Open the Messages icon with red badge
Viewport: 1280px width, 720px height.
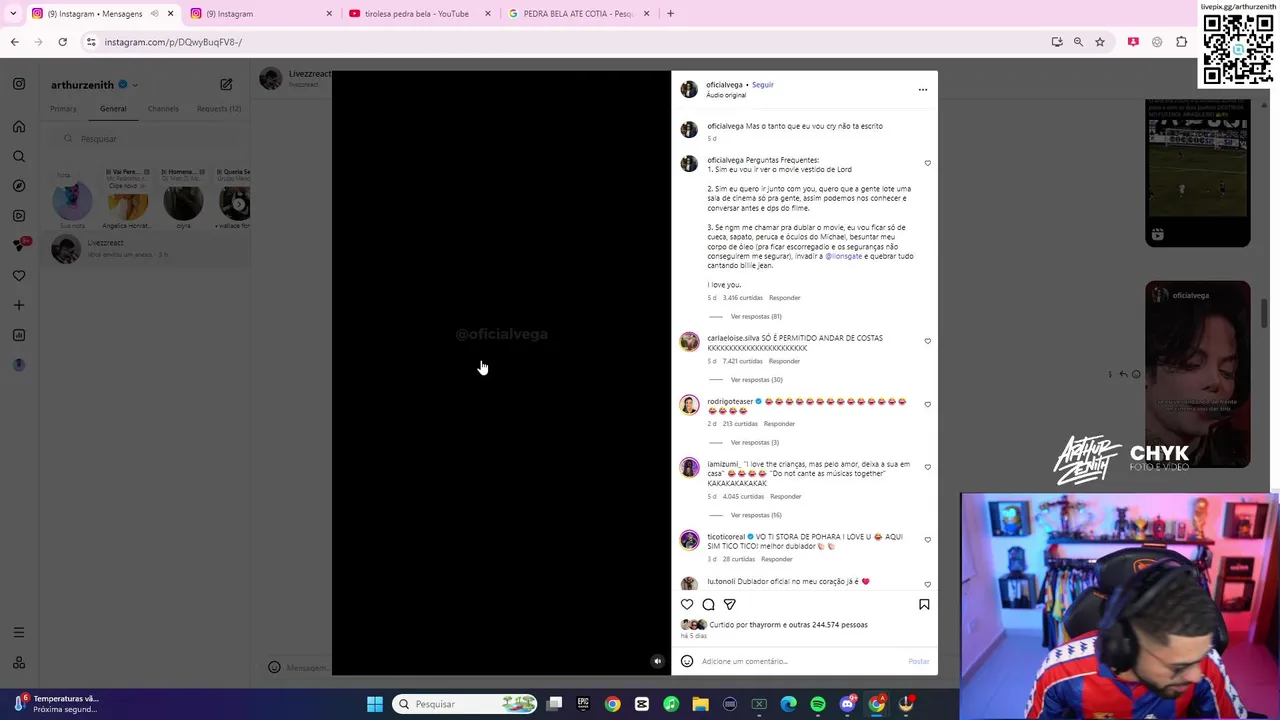19,245
